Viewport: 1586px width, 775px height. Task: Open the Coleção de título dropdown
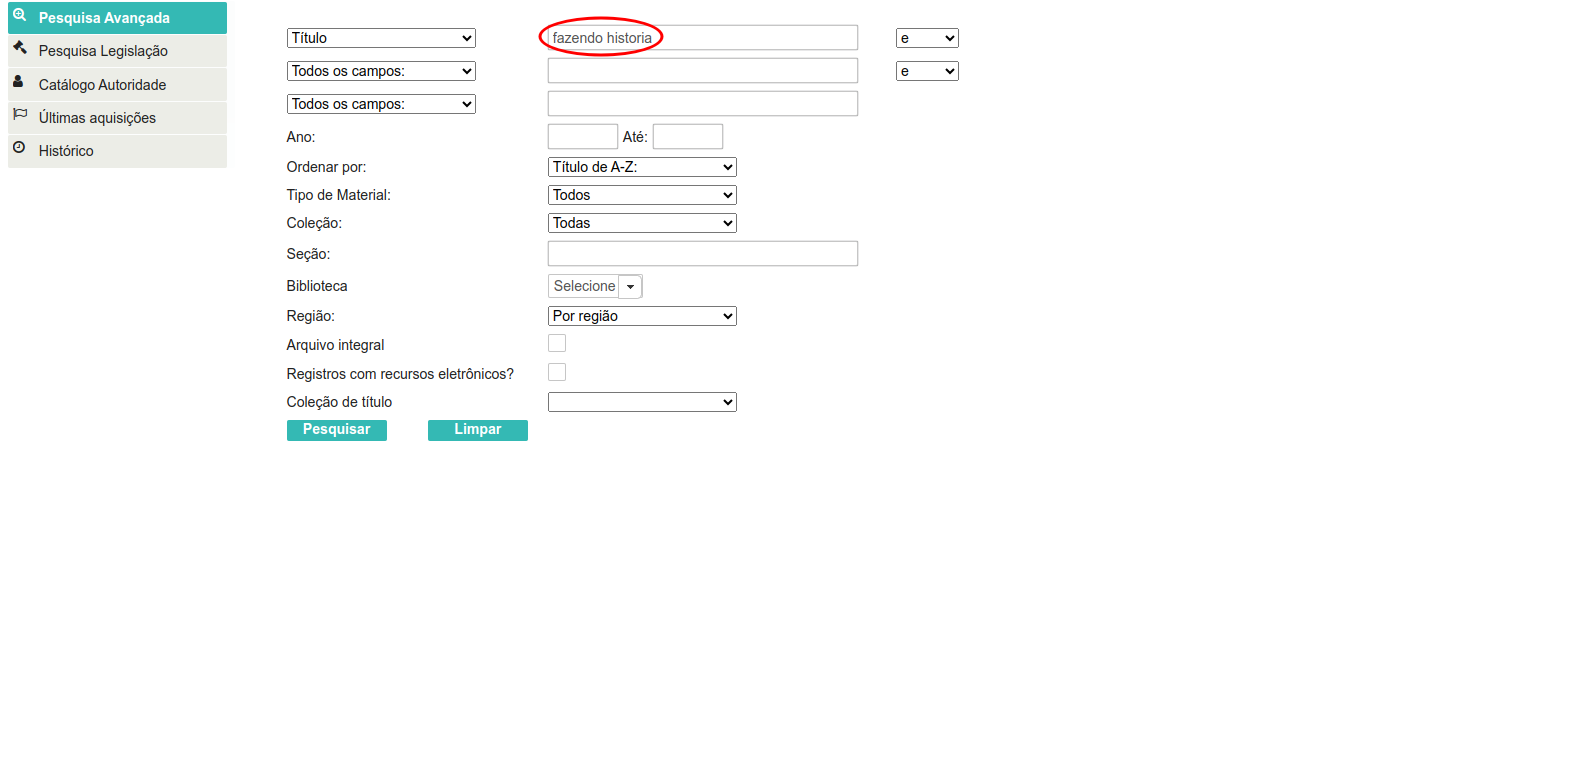642,402
